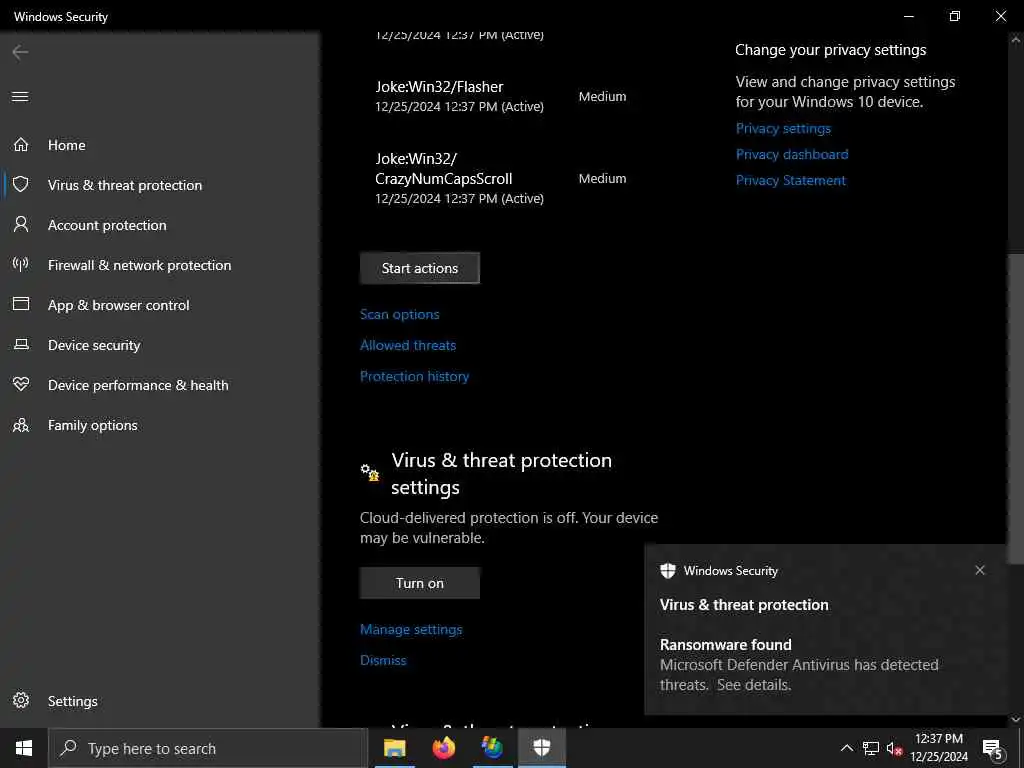Click the family icon for Family options

pyautogui.click(x=21, y=425)
